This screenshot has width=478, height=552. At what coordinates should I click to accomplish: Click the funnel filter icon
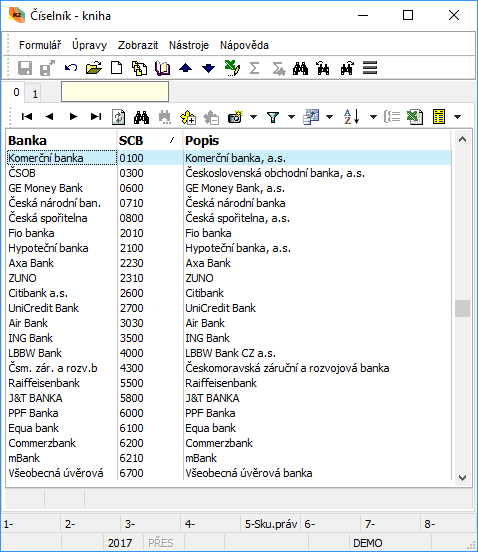(273, 117)
